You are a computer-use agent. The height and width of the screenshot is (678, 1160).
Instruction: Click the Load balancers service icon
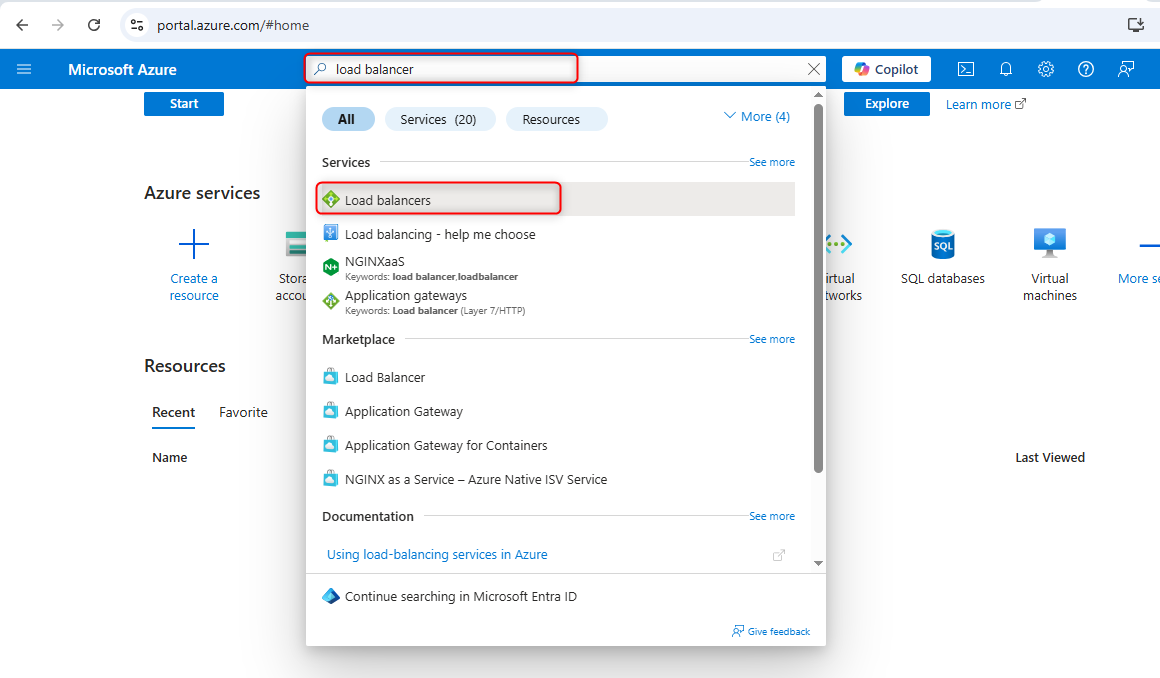pyautogui.click(x=331, y=199)
